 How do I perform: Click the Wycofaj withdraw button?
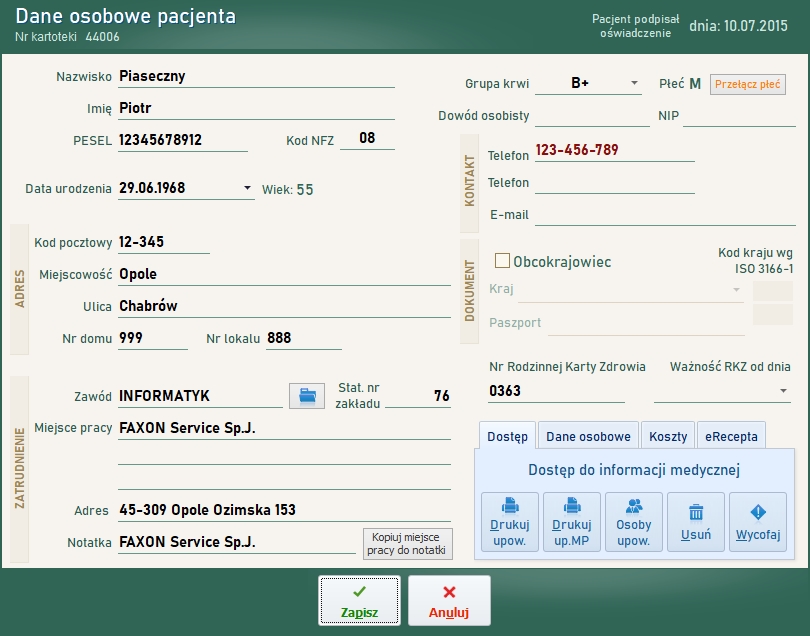point(757,522)
